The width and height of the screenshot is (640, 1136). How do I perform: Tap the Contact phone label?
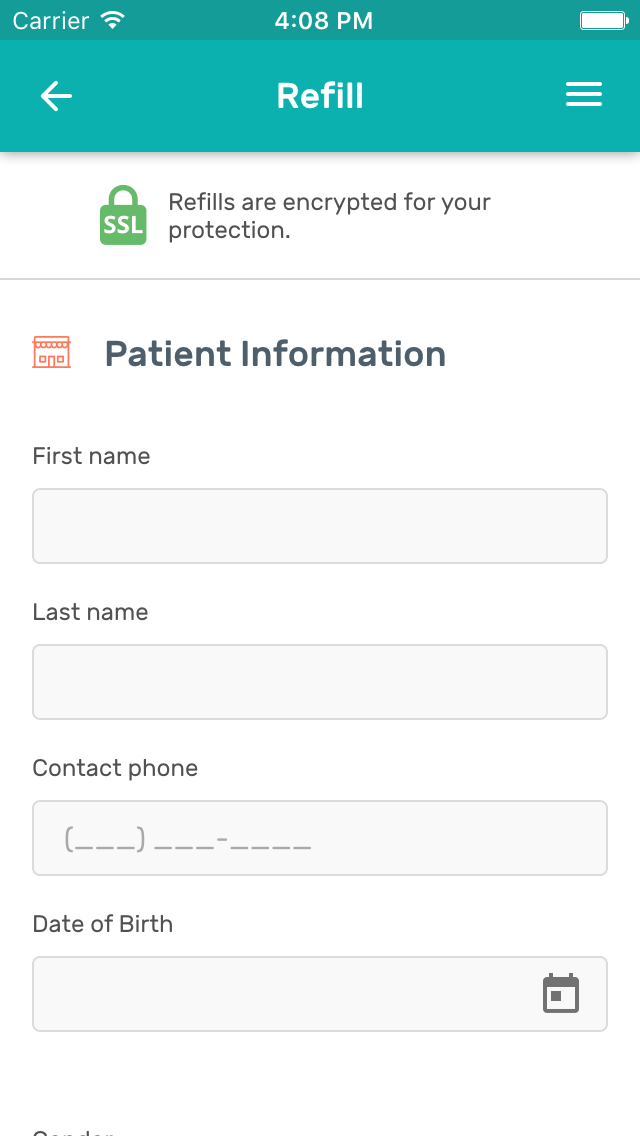click(115, 768)
